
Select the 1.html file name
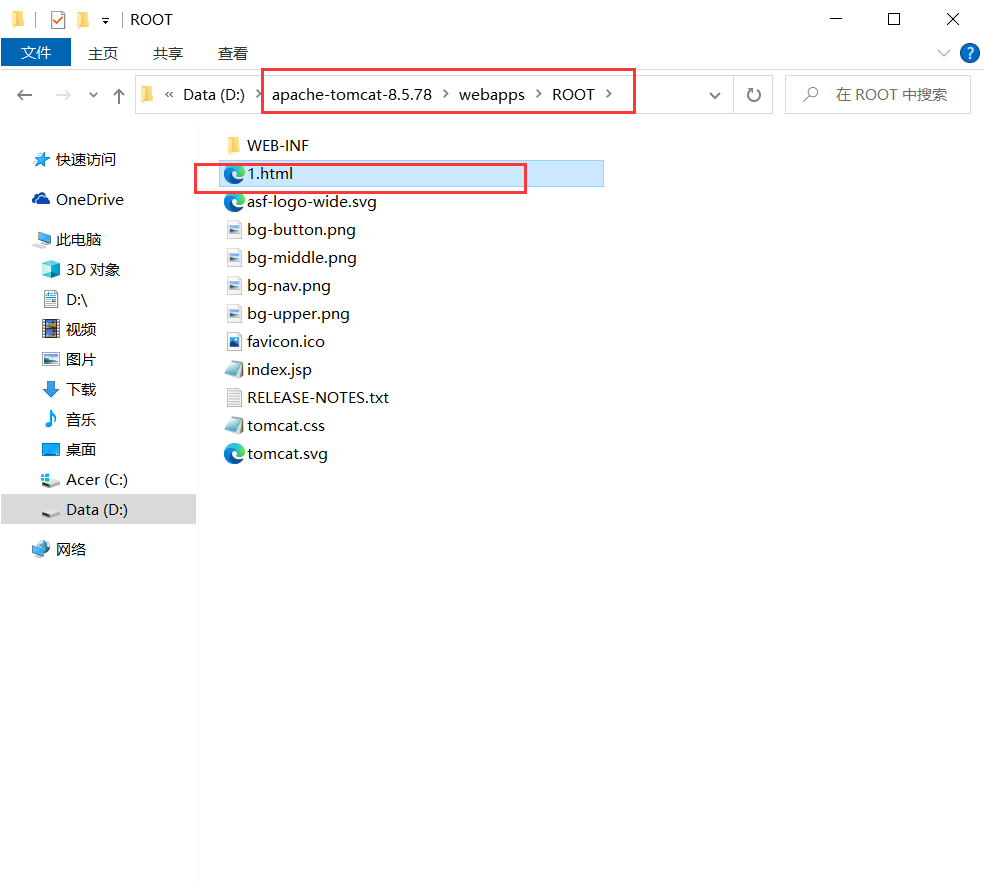(270, 174)
